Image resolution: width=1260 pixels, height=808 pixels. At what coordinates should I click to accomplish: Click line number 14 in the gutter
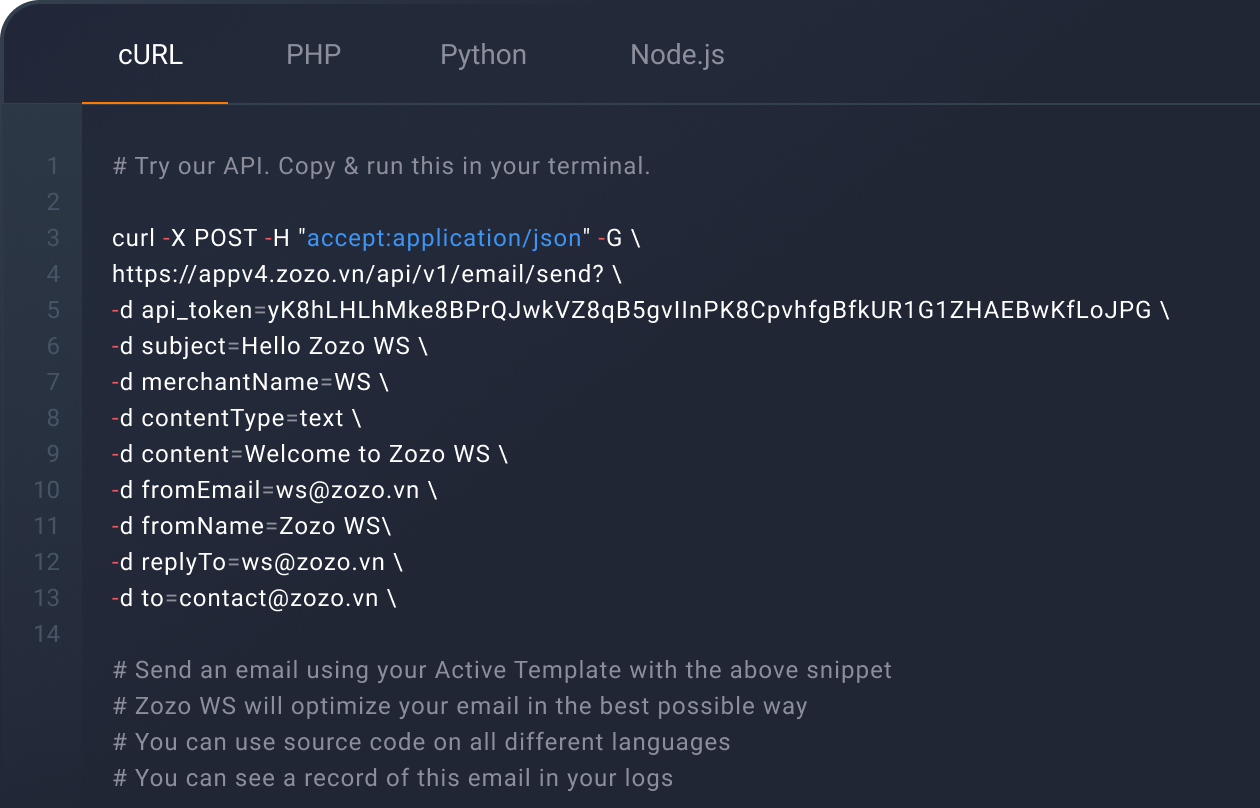tap(47, 634)
